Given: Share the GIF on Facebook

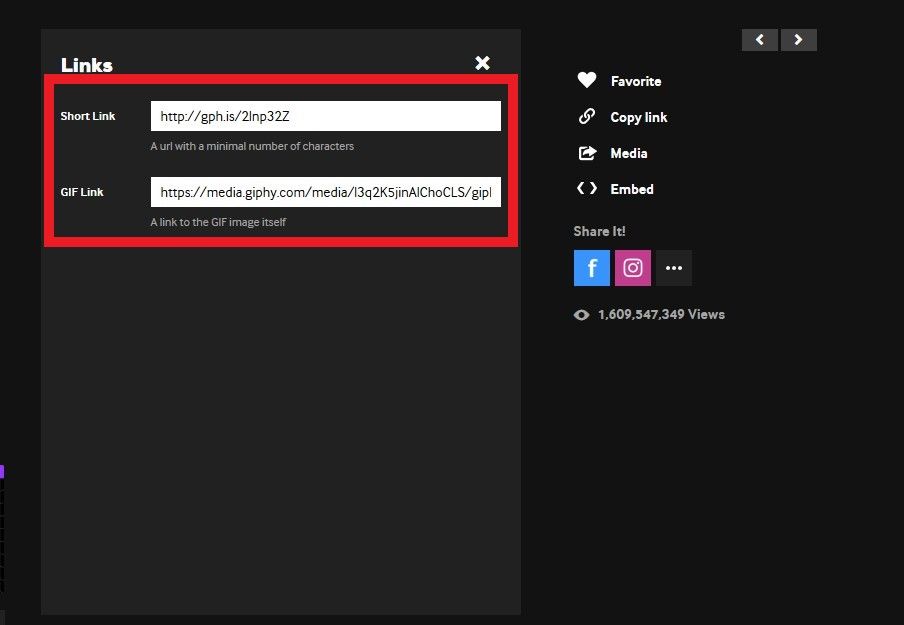Looking at the screenshot, I should tap(592, 268).
